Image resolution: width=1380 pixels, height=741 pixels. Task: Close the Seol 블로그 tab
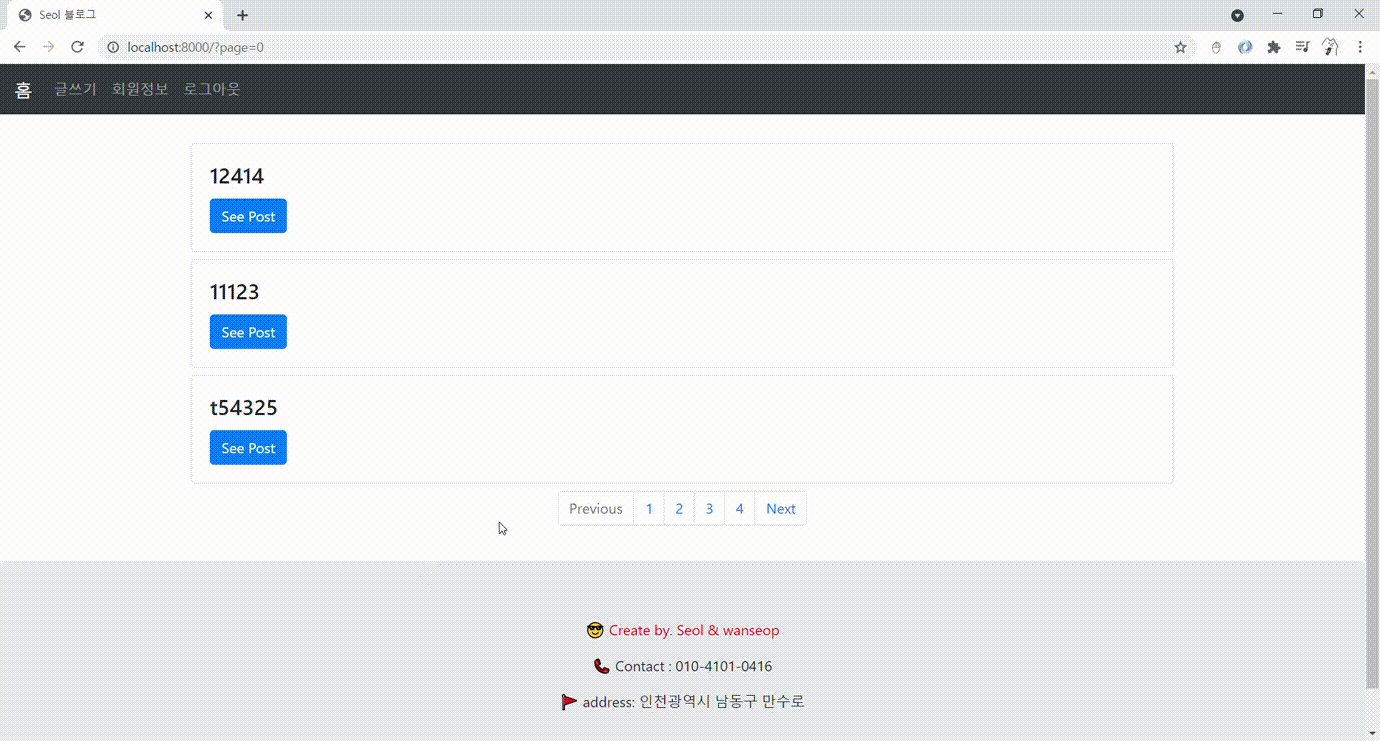pos(208,15)
